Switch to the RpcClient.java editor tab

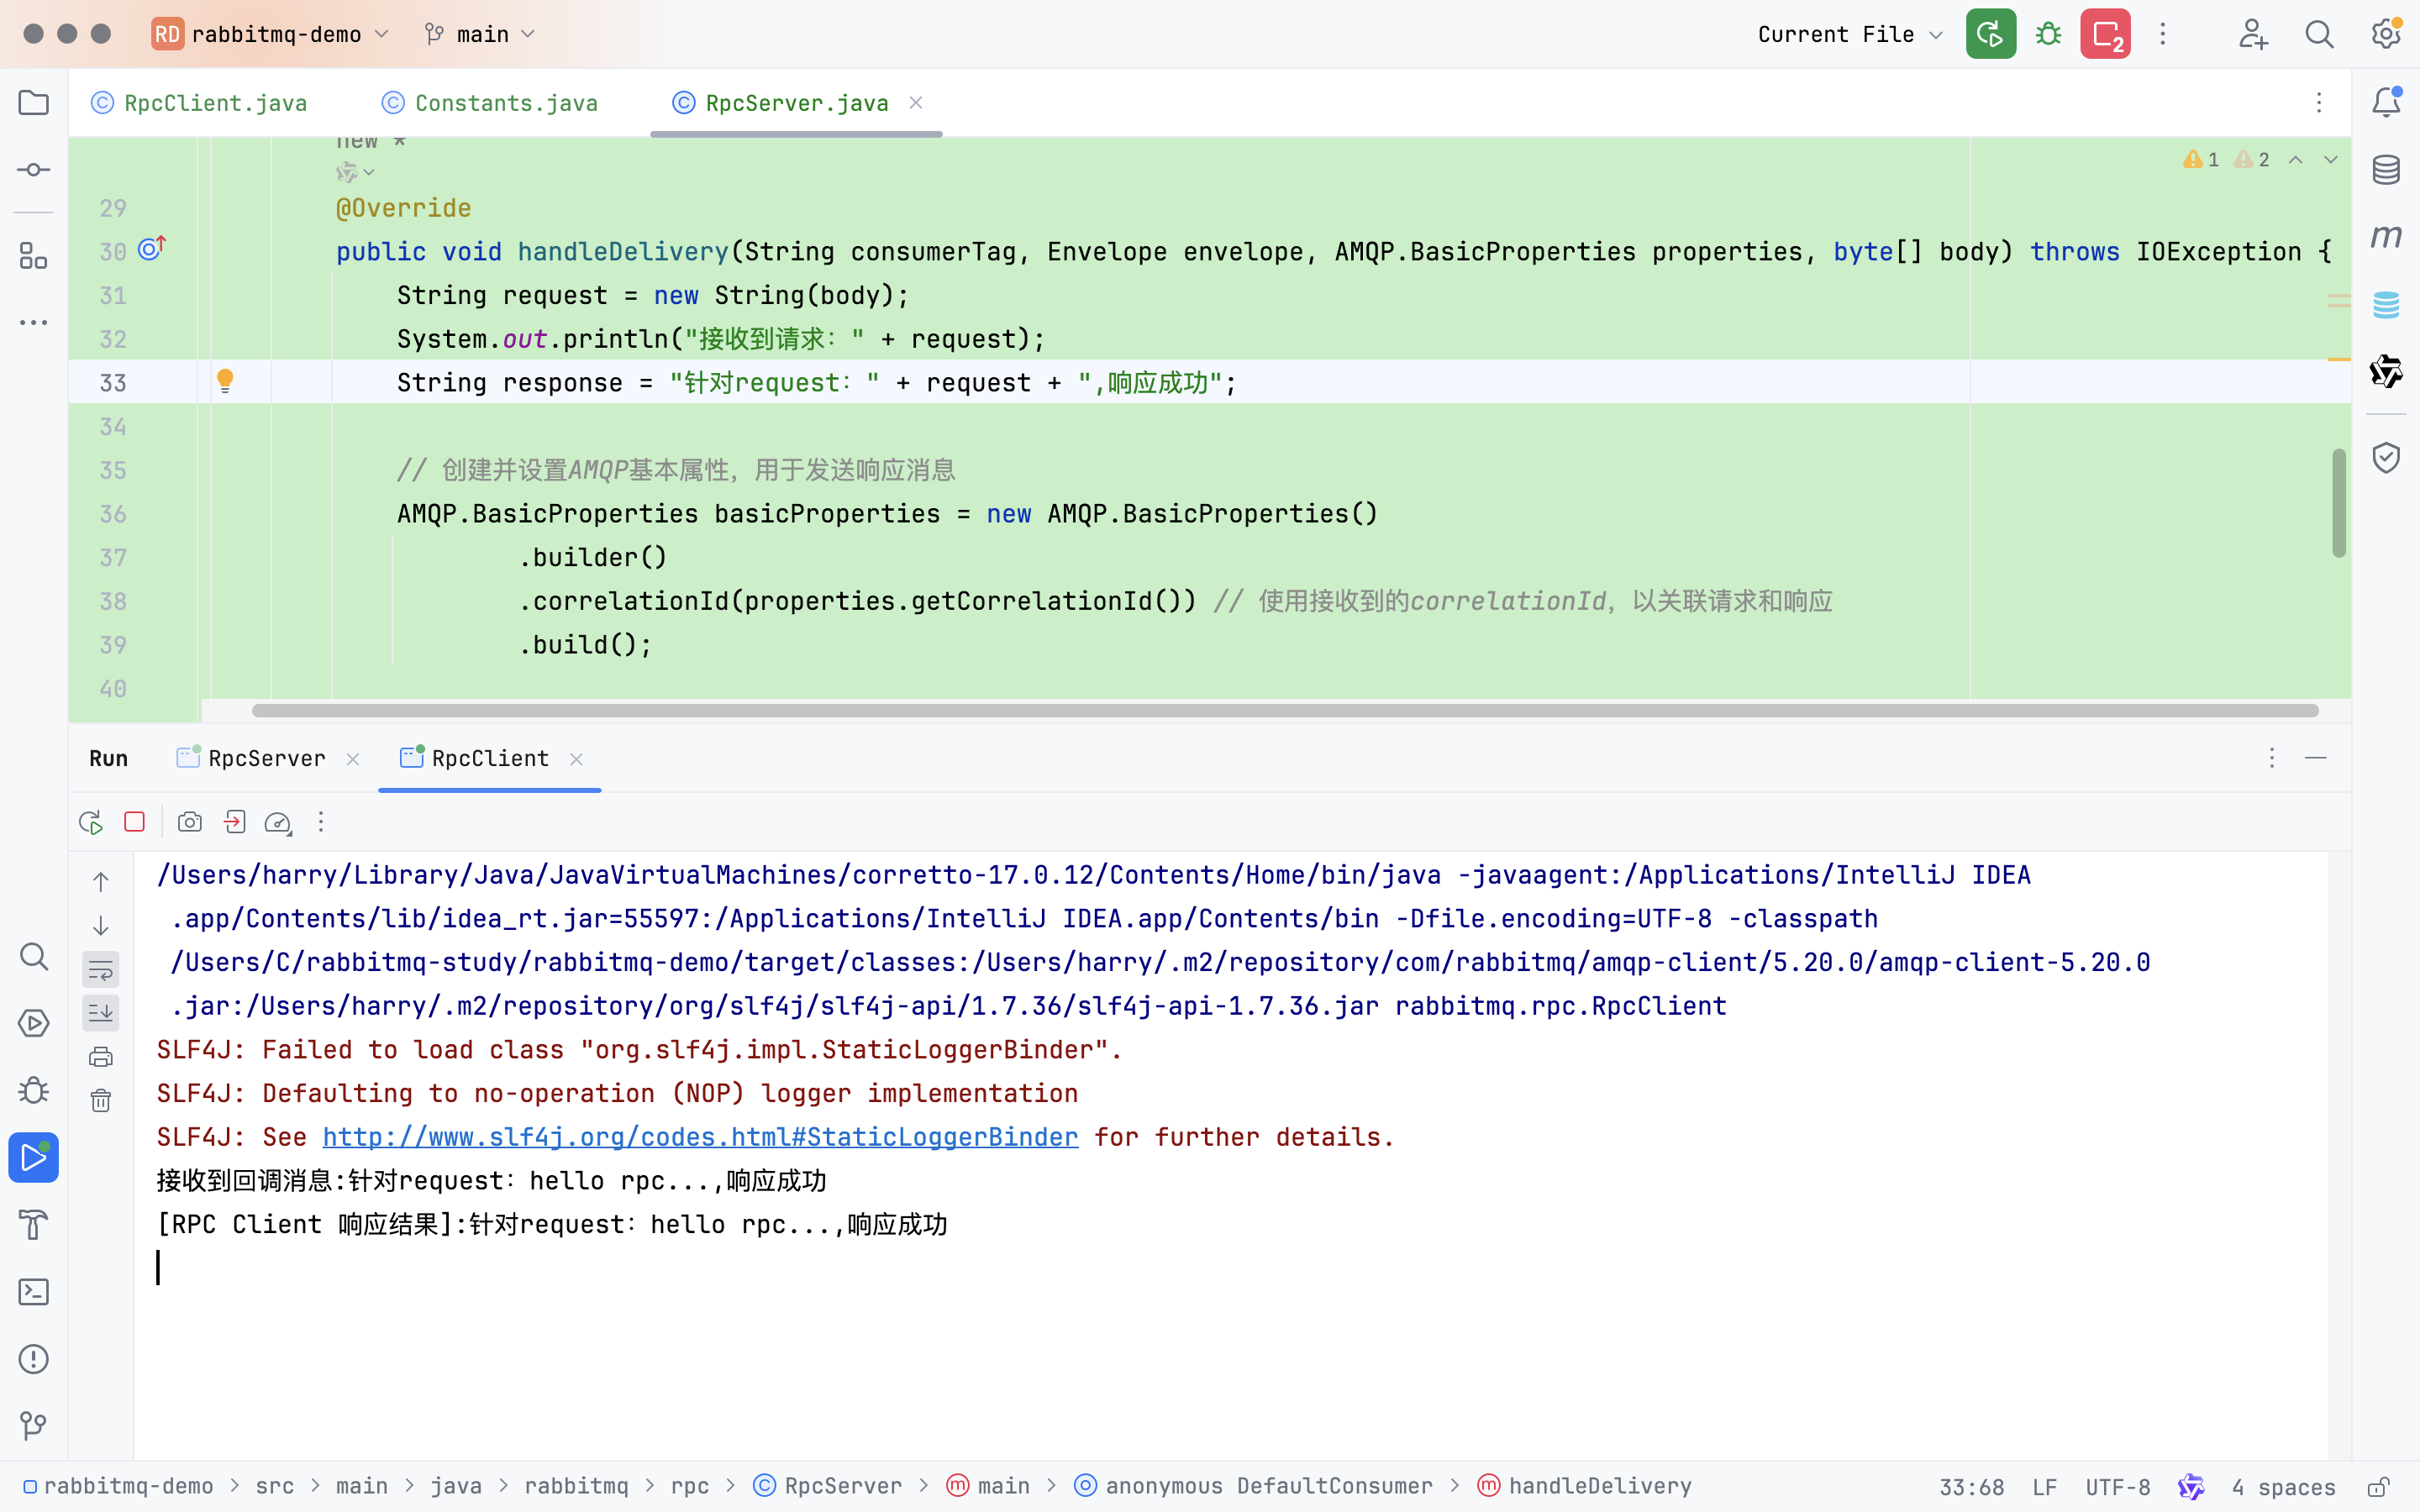pos(214,103)
